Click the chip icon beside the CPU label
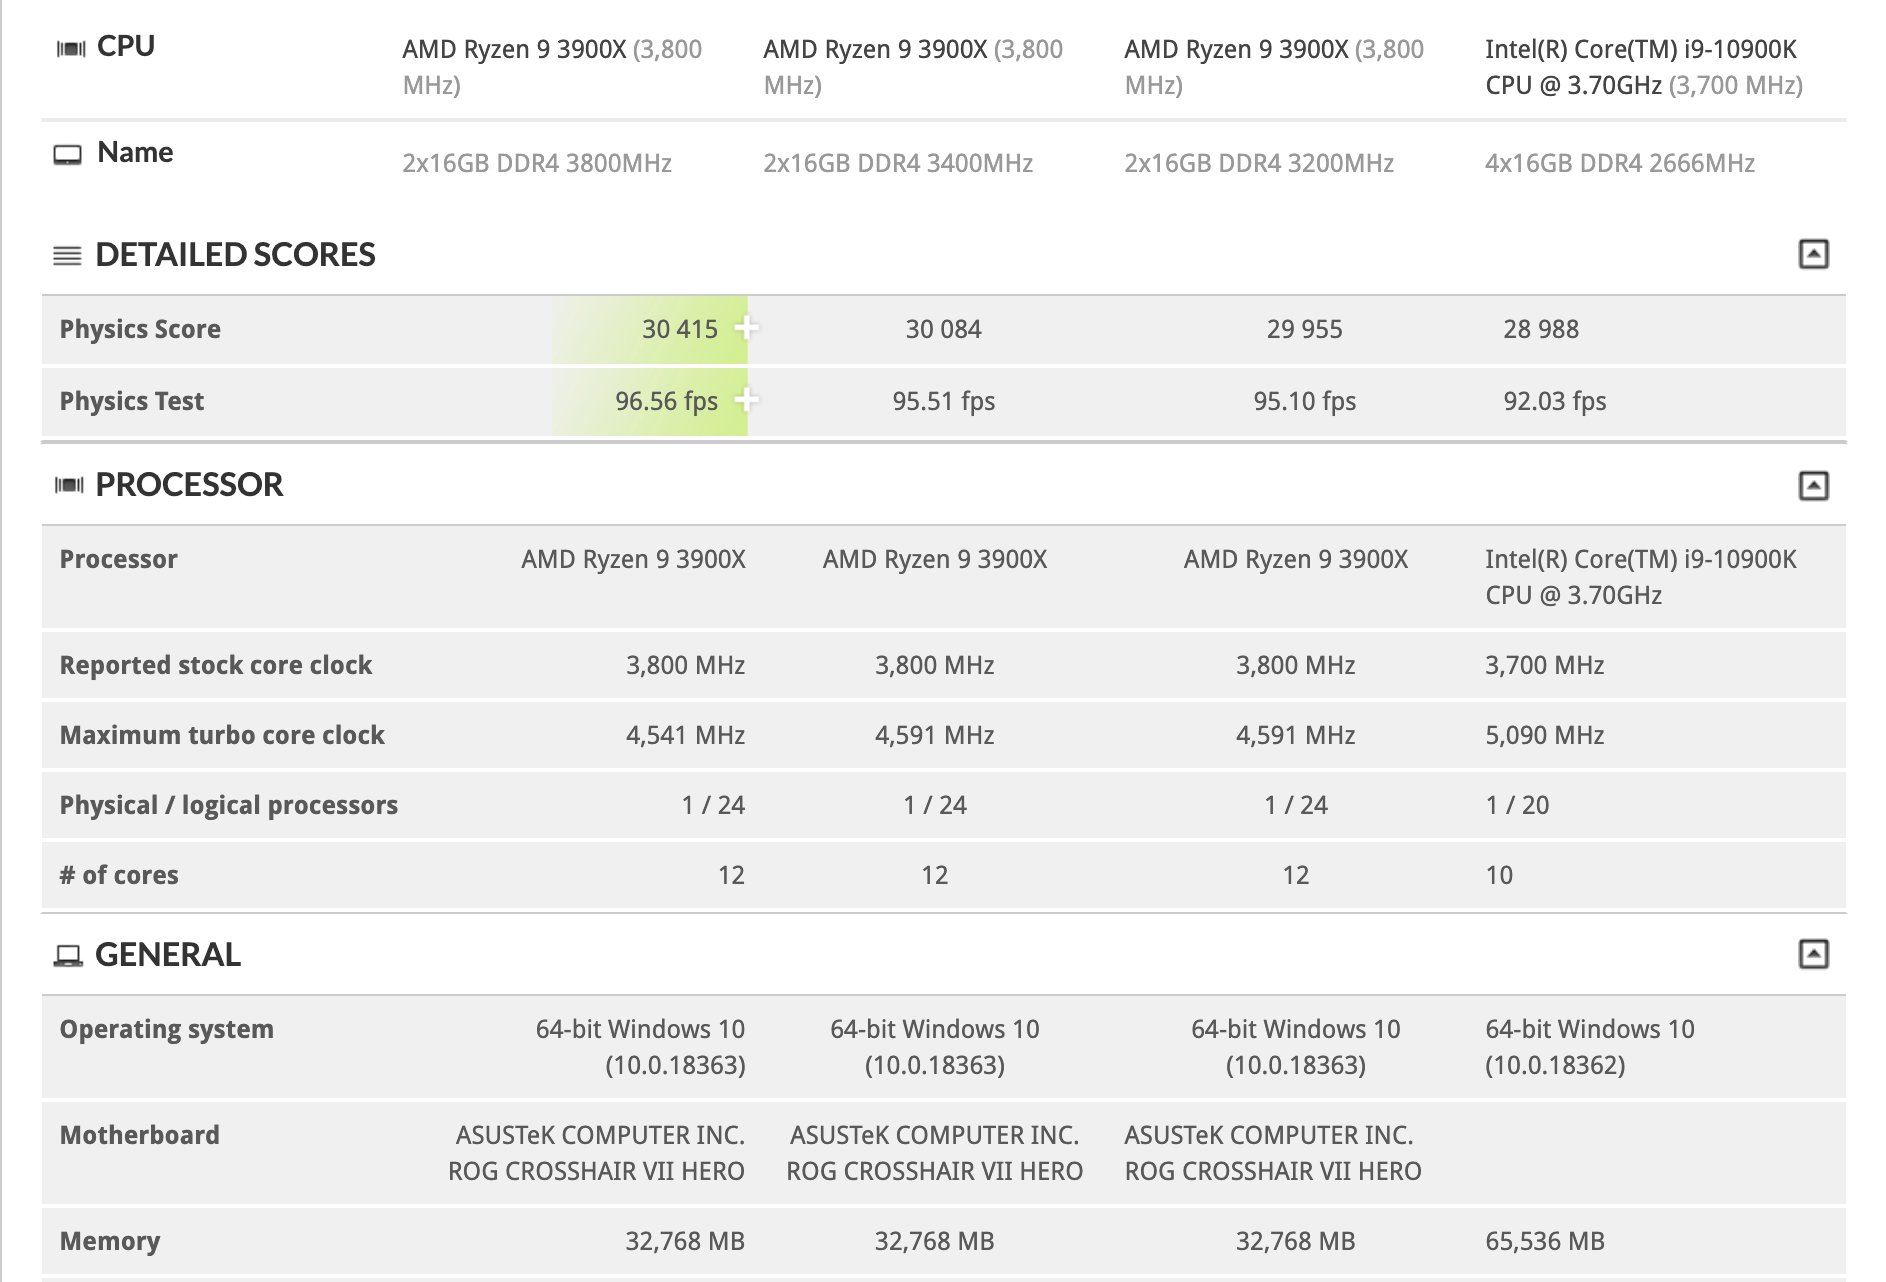The height and width of the screenshot is (1282, 1886). [x=70, y=48]
